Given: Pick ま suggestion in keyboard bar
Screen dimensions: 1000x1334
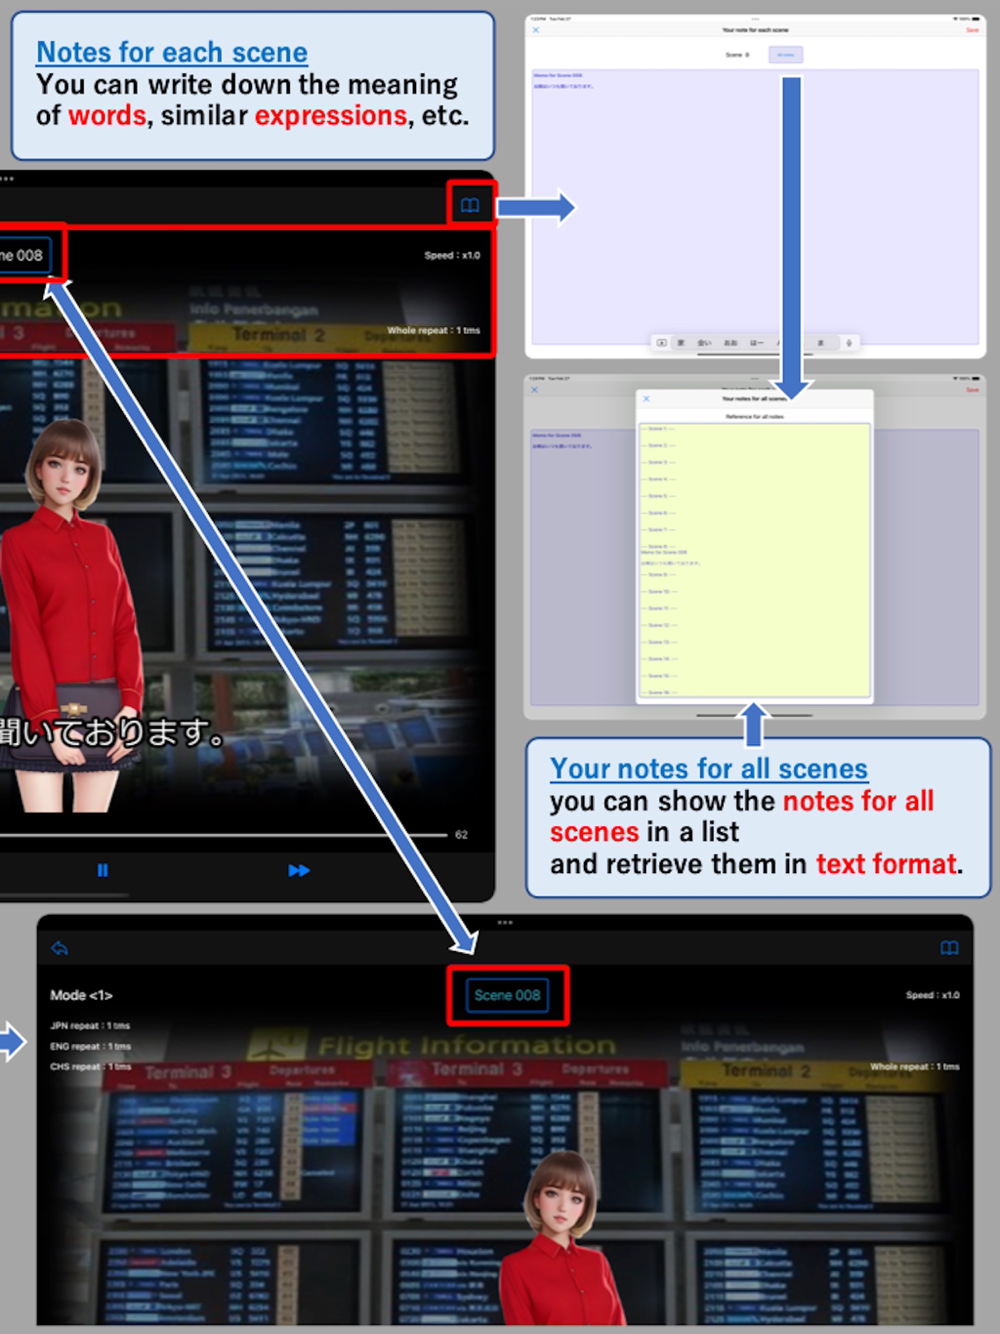Looking at the screenshot, I should 820,343.
